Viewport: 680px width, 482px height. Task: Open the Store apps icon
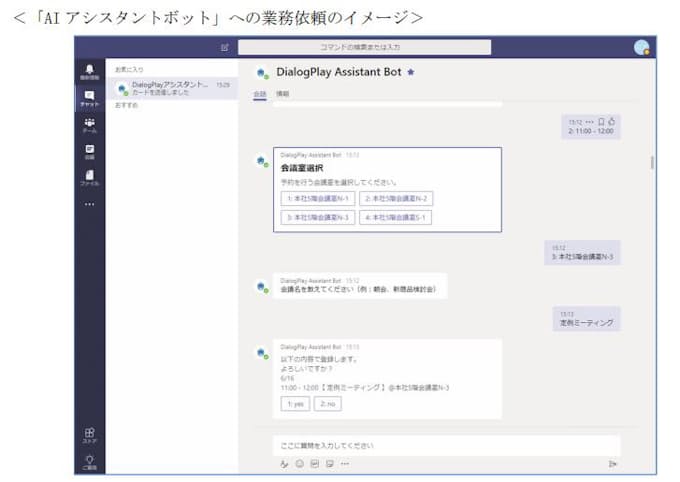tap(89, 434)
